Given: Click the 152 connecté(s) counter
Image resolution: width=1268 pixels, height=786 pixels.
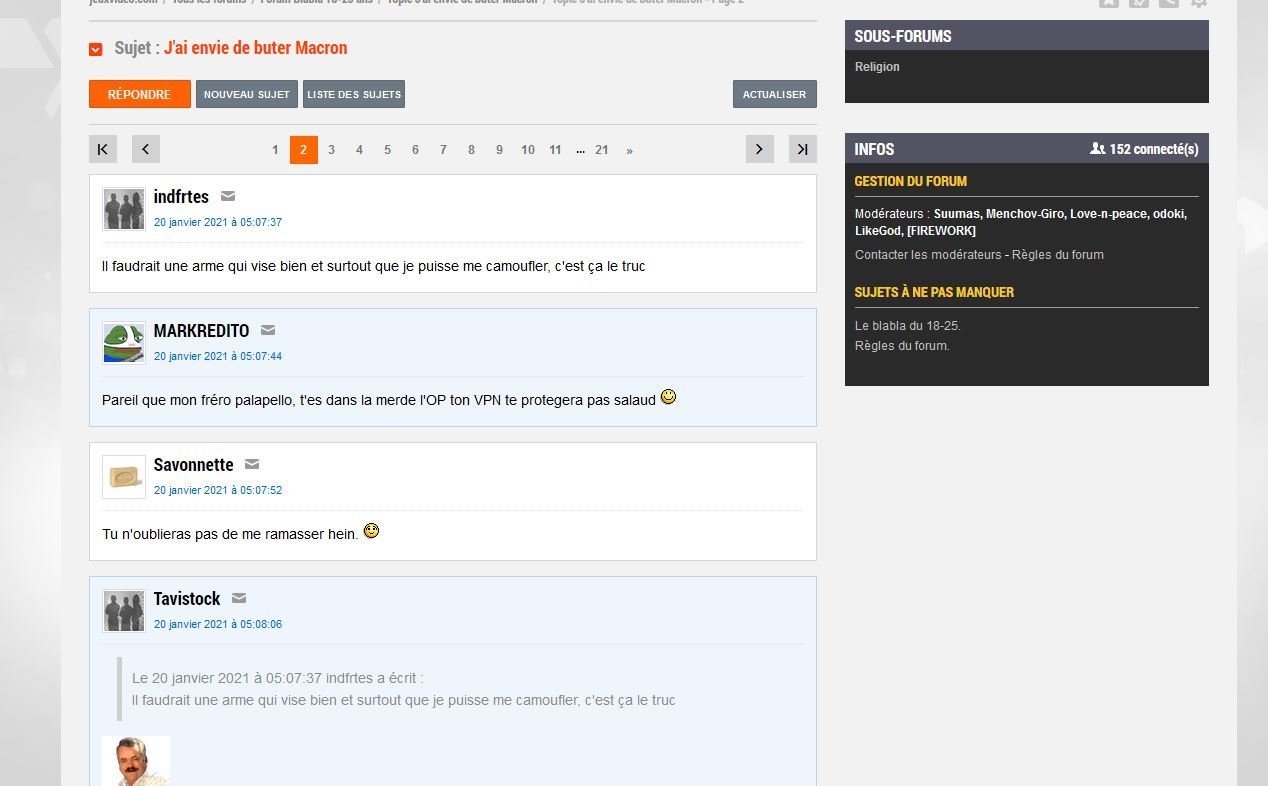Looking at the screenshot, I should tap(1144, 149).
